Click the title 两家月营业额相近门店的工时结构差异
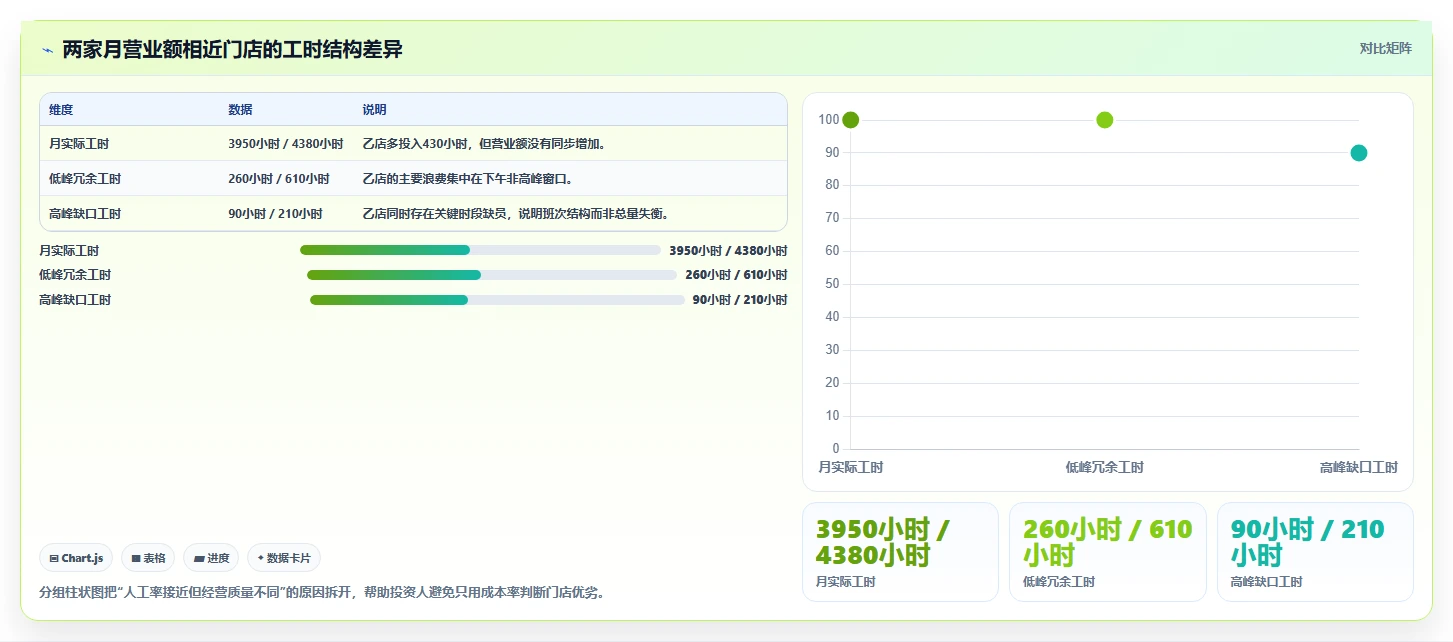This screenshot has width=1453, height=642. pos(232,50)
